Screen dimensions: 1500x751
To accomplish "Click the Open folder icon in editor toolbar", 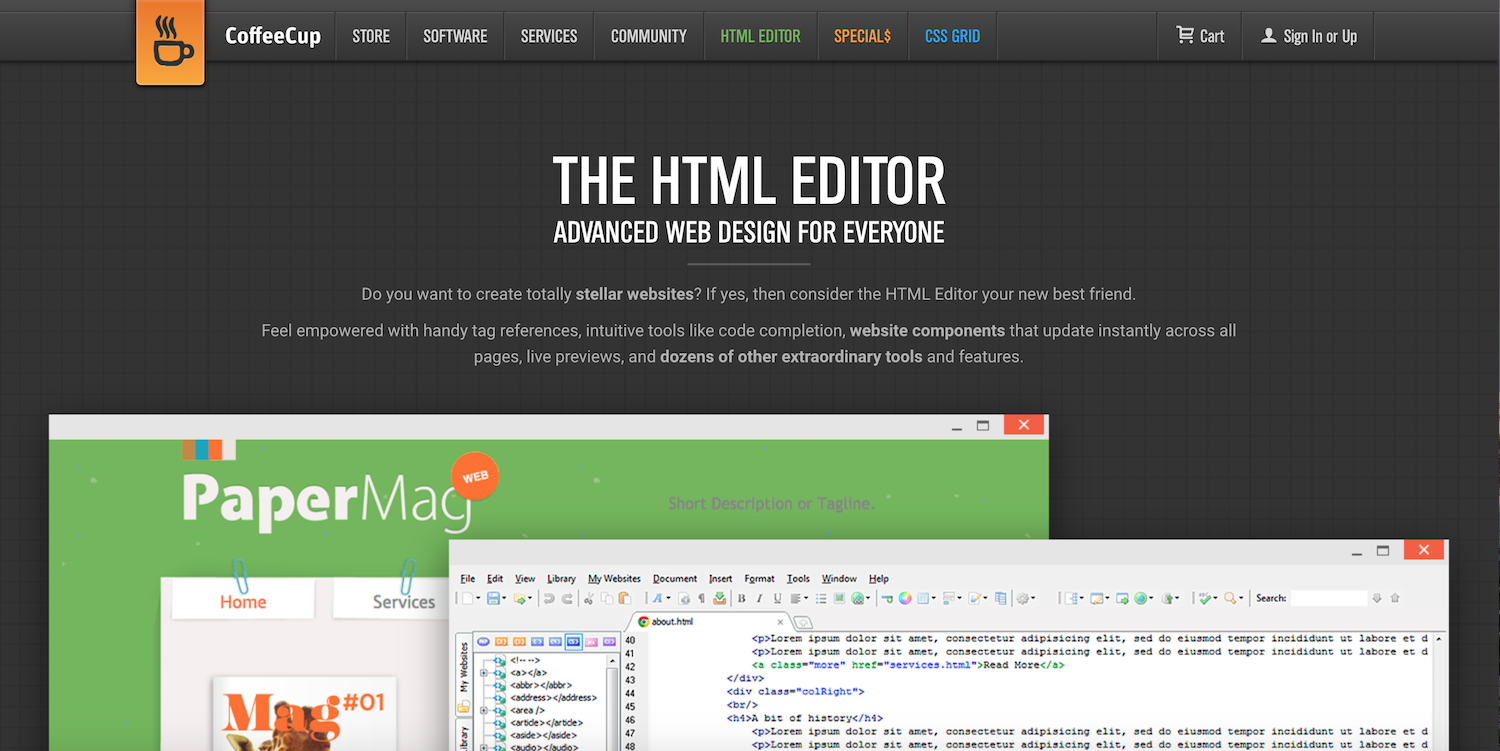I will tap(519, 598).
